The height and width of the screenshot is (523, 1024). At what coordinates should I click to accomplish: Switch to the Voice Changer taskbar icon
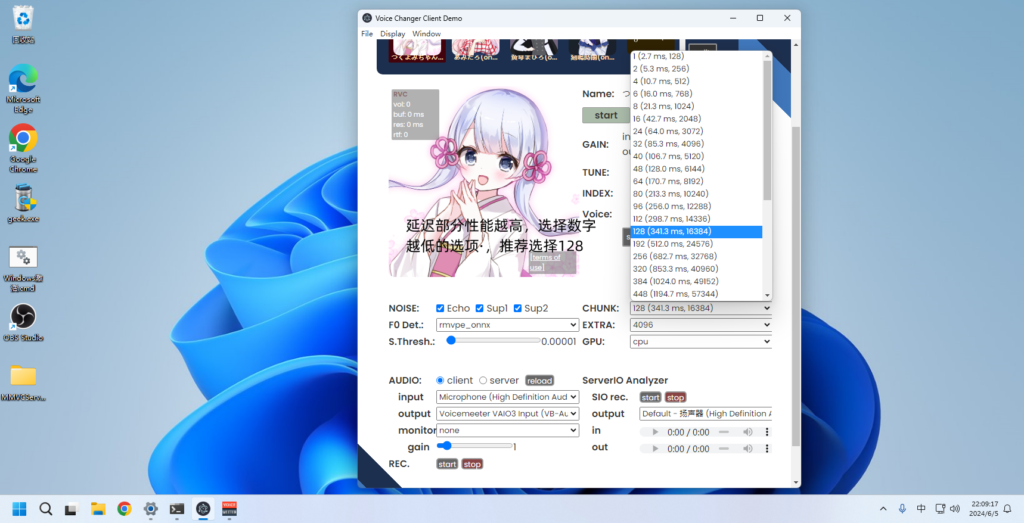203,509
